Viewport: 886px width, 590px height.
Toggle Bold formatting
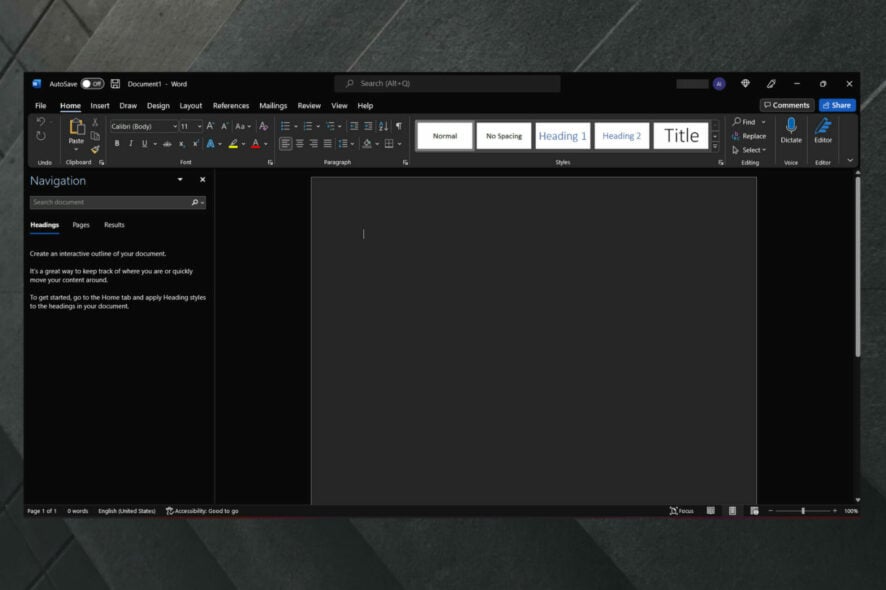click(117, 144)
